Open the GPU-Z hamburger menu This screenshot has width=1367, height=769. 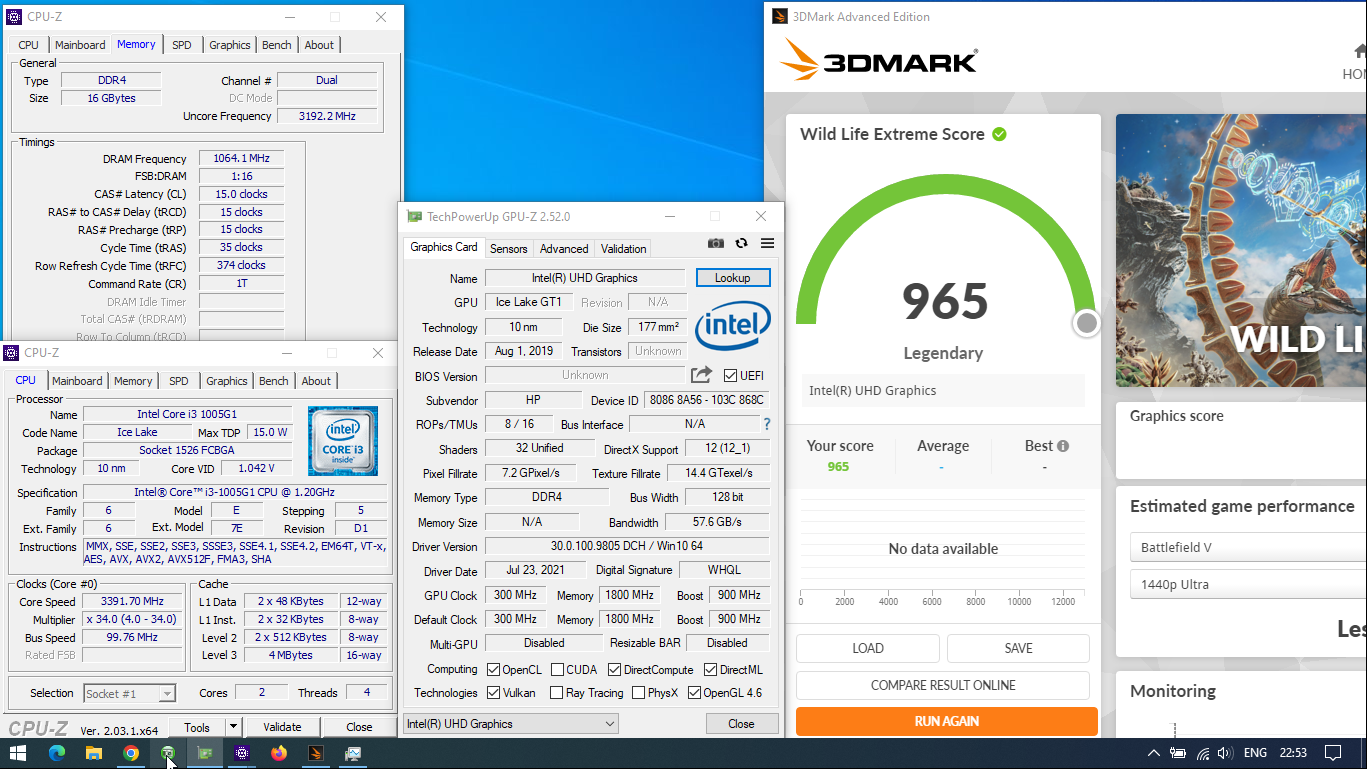click(x=767, y=243)
